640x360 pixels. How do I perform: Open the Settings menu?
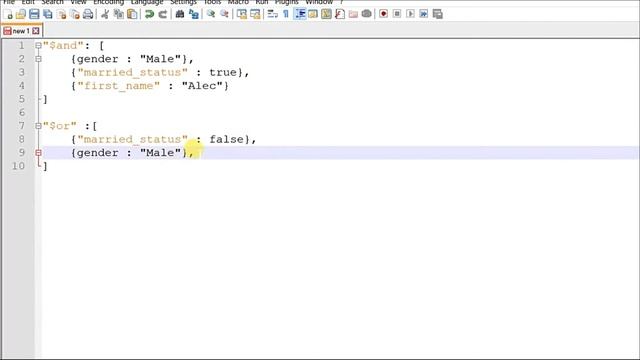(x=183, y=2)
